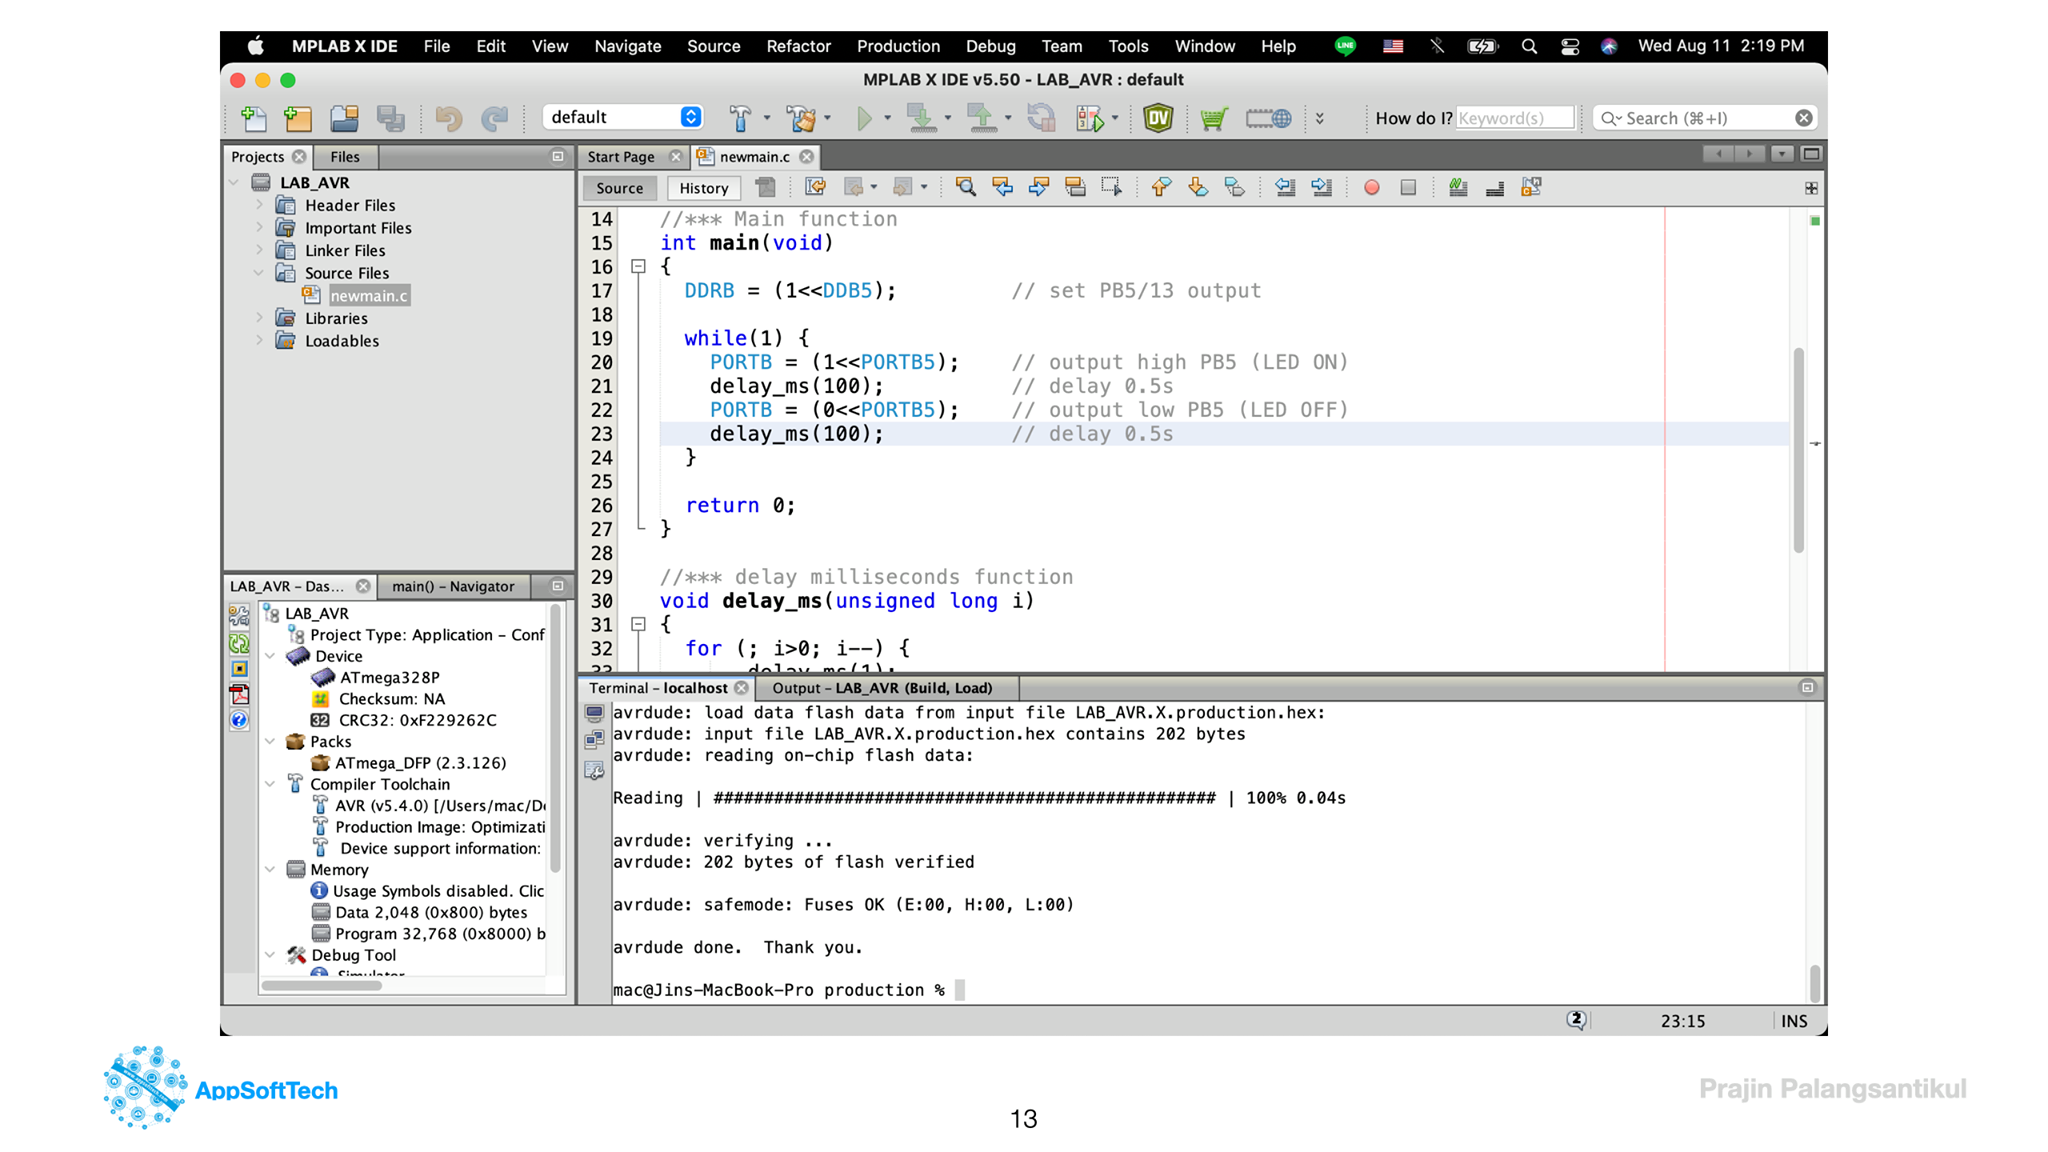Viewport: 2048px width, 1152px height.
Task: Click the Undo arrow icon
Action: pos(449,118)
